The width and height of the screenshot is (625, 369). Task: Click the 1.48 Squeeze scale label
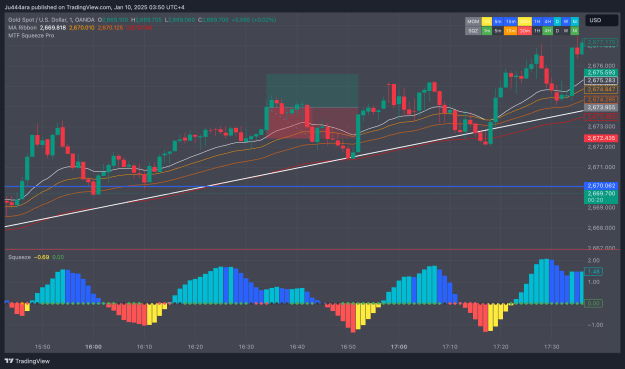tap(594, 271)
